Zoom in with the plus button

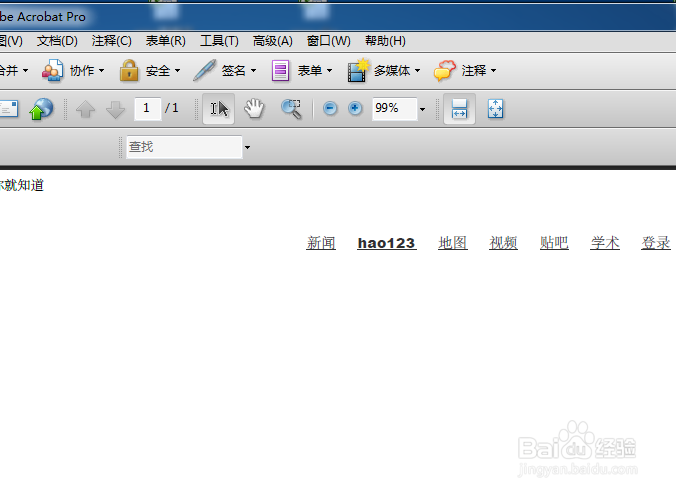355,108
